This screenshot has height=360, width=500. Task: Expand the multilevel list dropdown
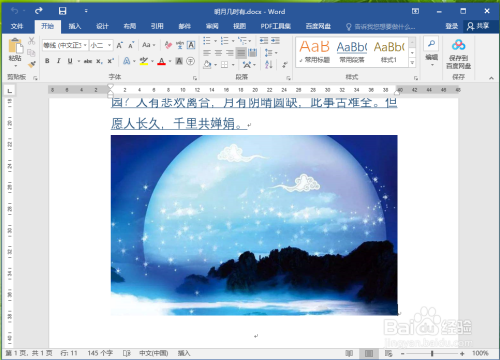250,41
